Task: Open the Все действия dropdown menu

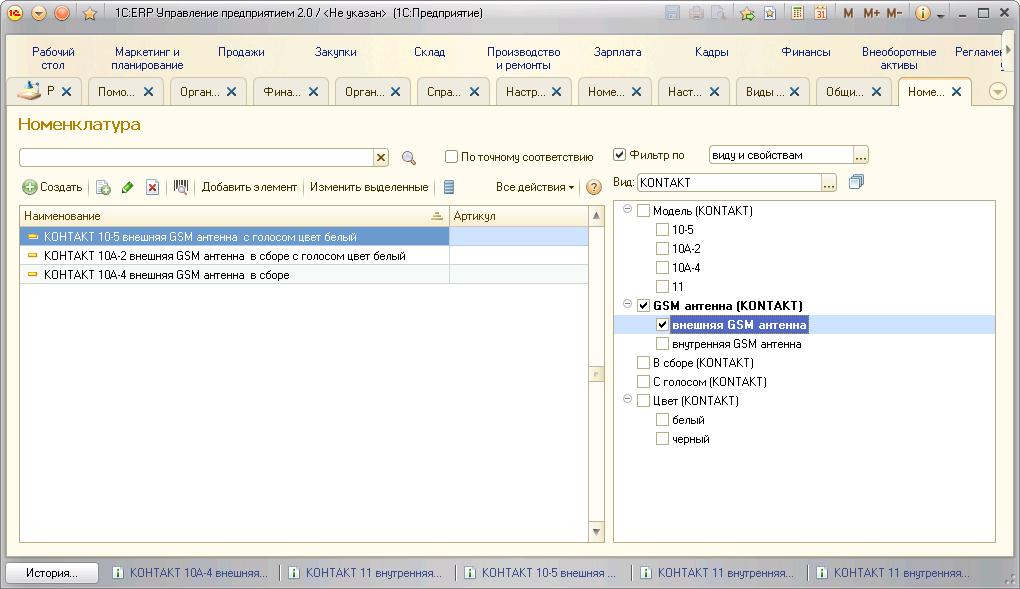Action: pyautogui.click(x=535, y=187)
